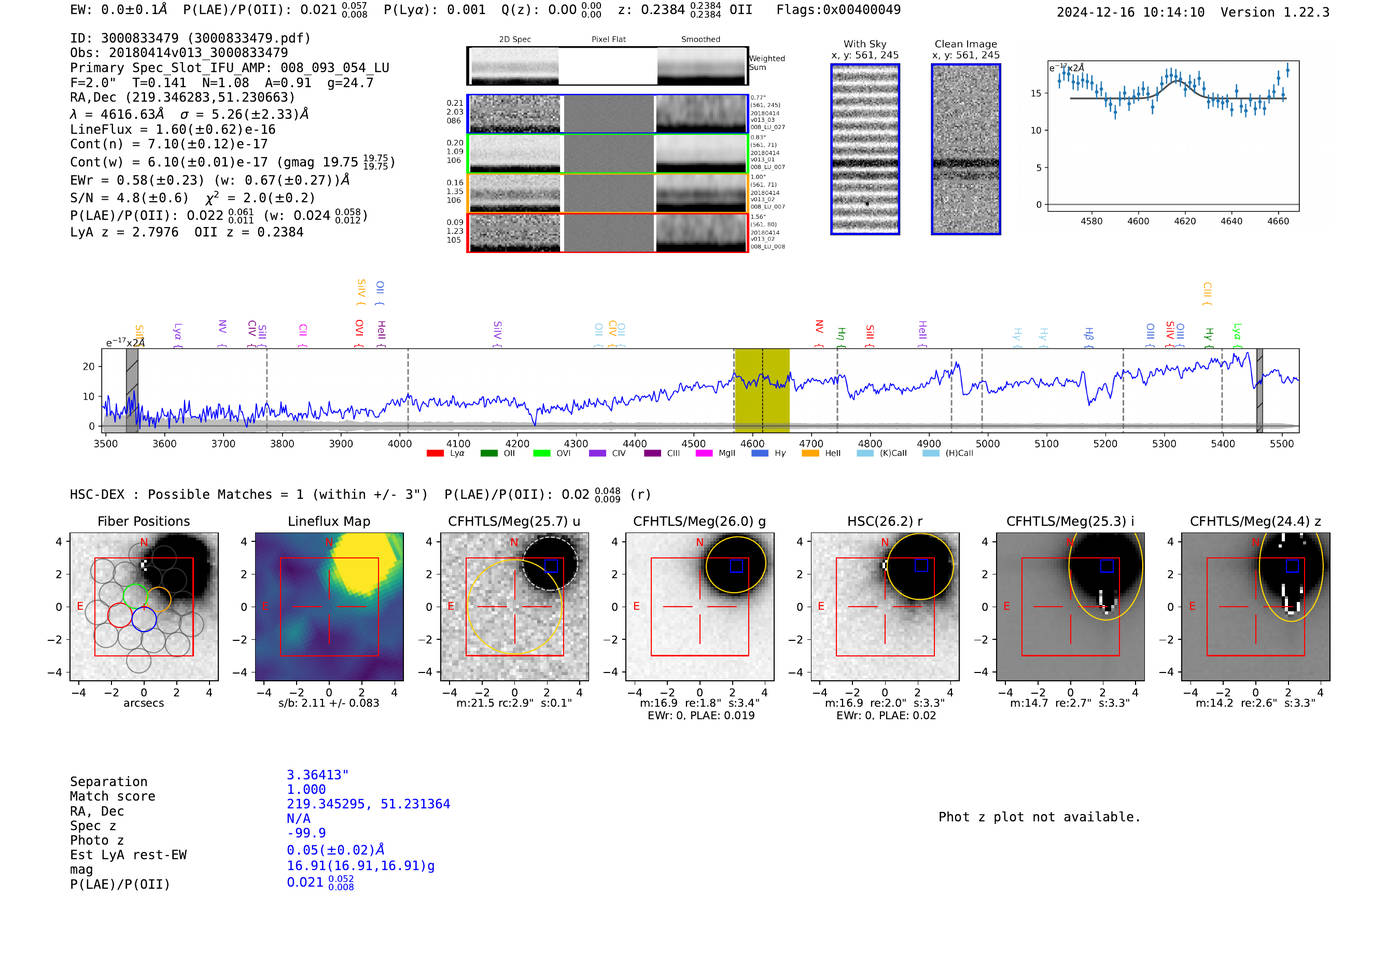Open the Gaussian line-fit plot
This screenshot has width=1400, height=953.
click(1172, 135)
